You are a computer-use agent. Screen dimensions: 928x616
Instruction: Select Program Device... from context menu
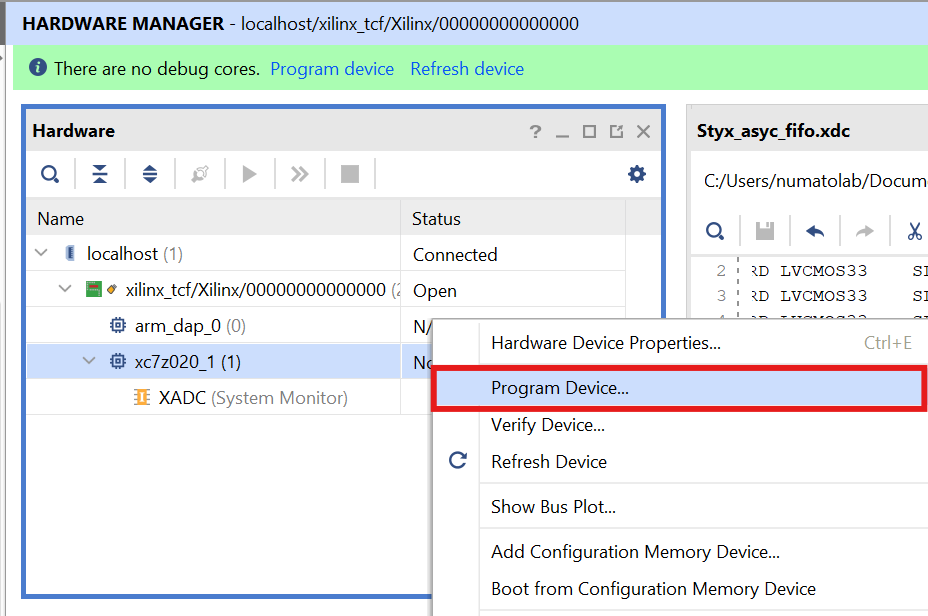coord(560,389)
